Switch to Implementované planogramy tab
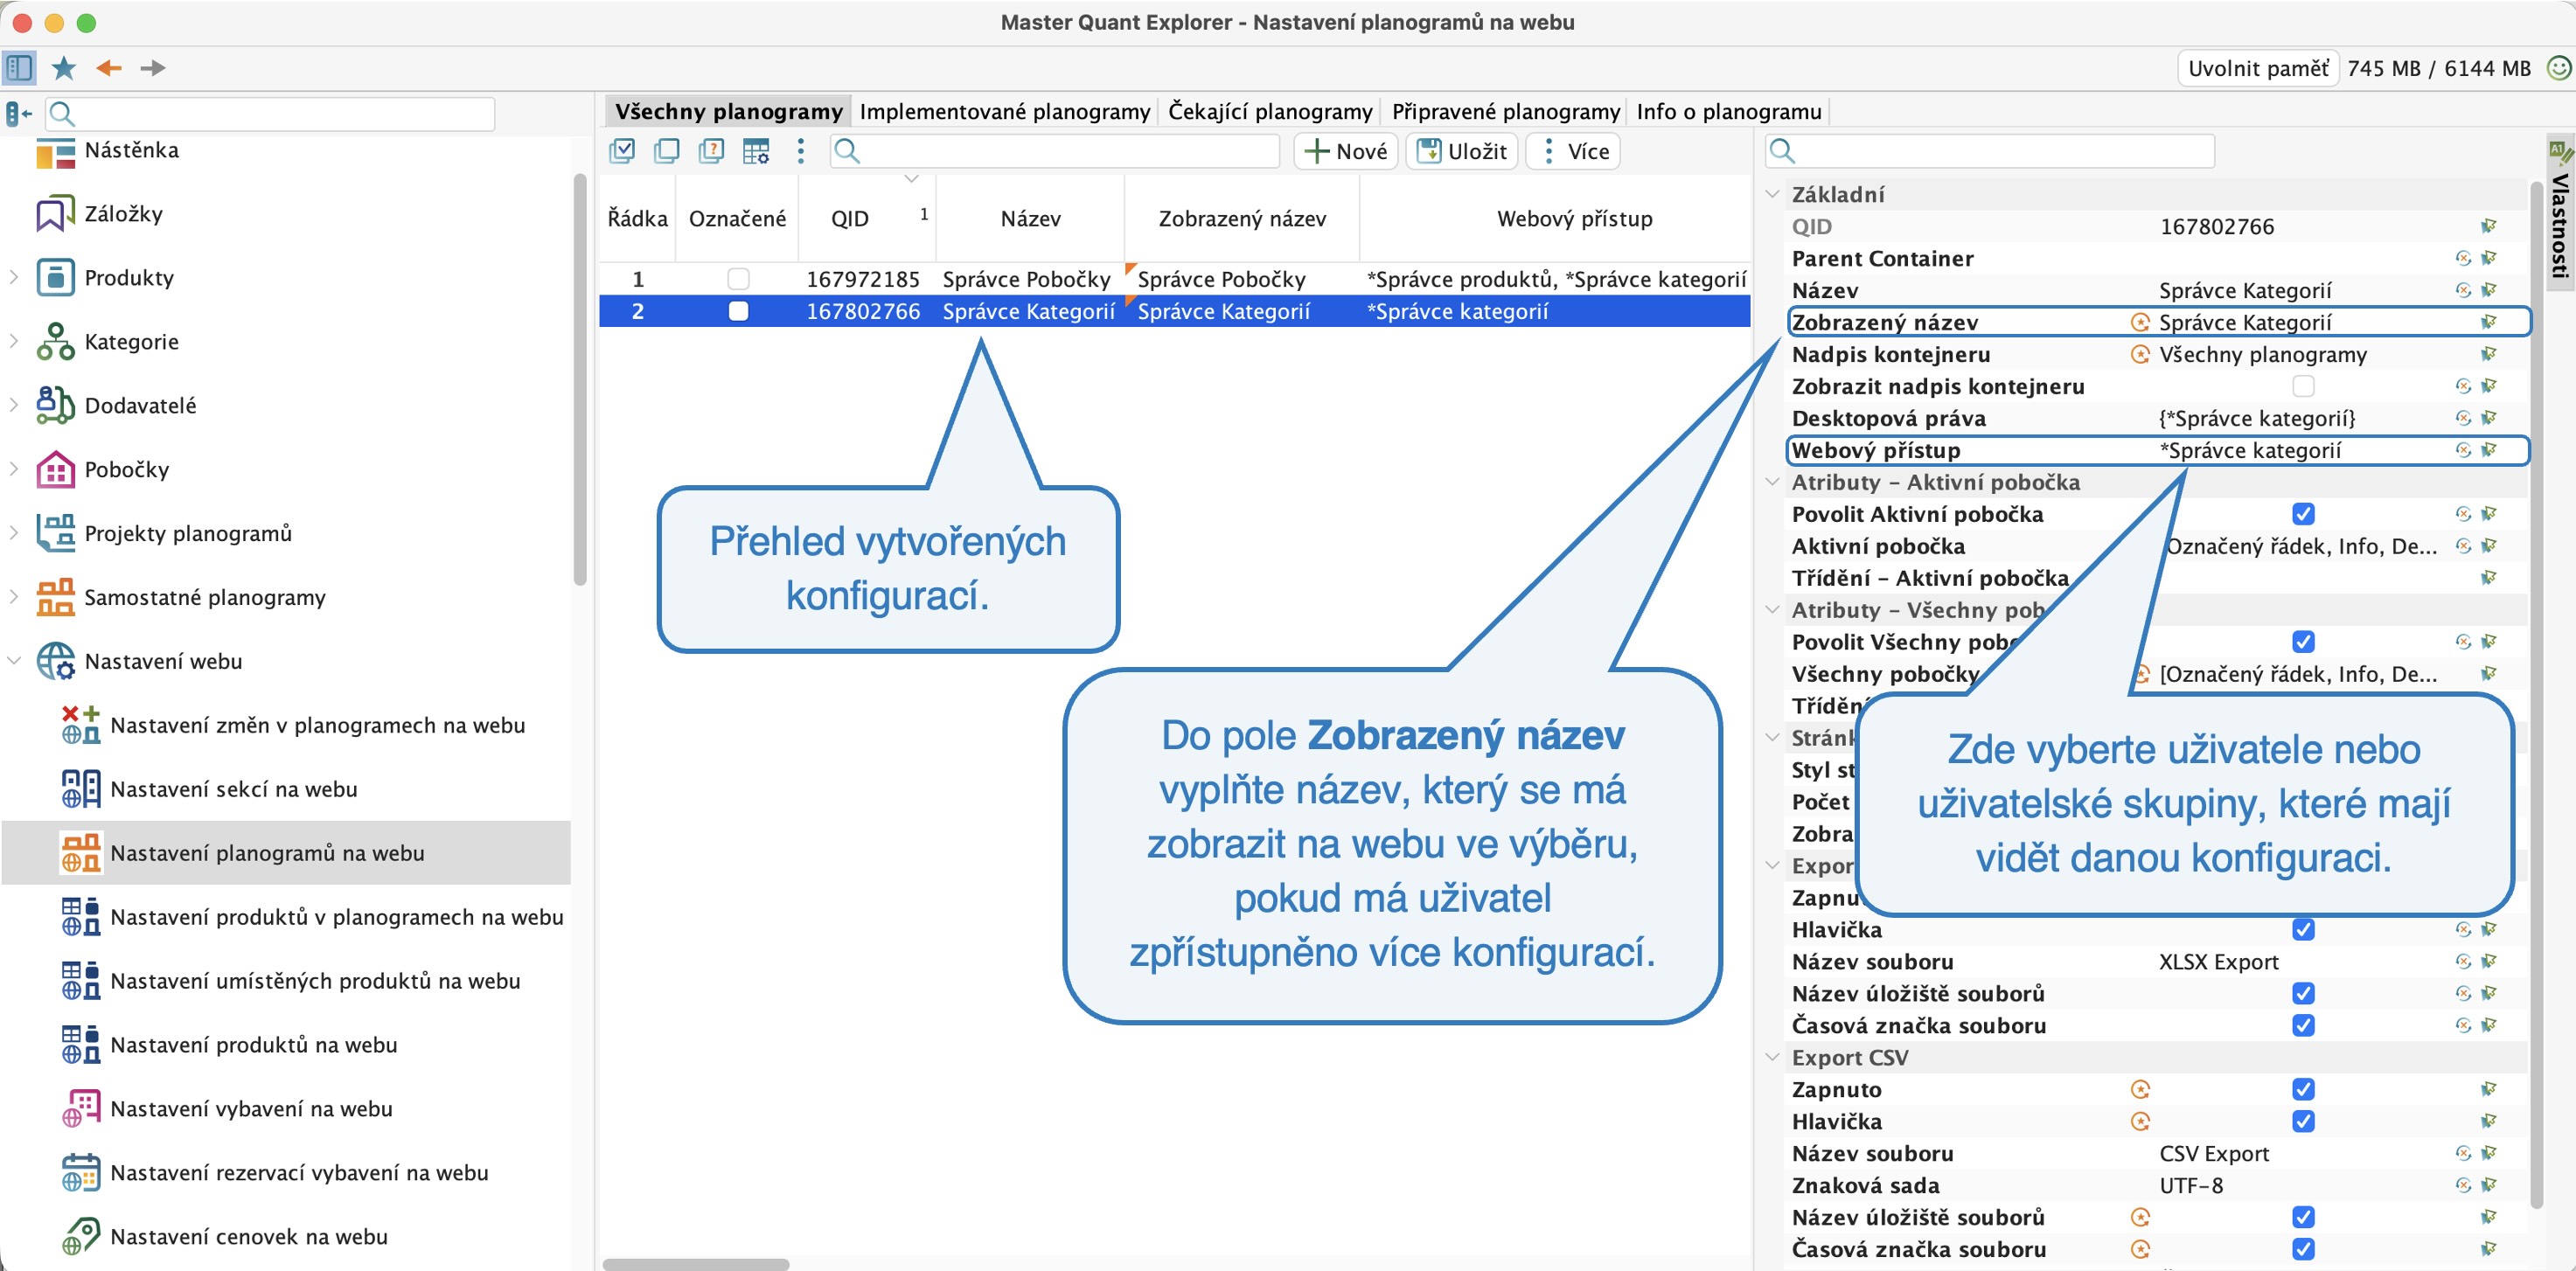Screen dimensions: 2576x1271 coord(1004,111)
